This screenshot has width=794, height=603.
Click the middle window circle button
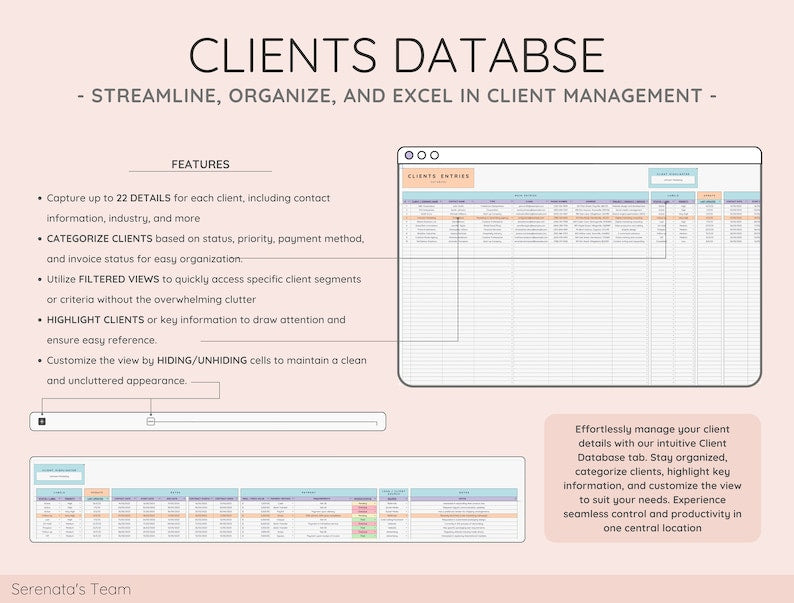click(421, 155)
